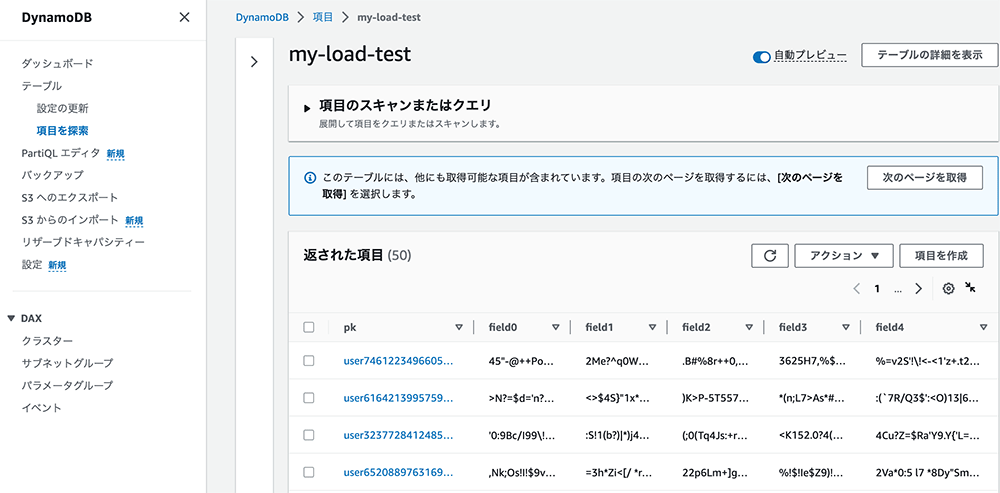The image size is (1000, 493).
Task: Sort by field4 column arrow
Action: pyautogui.click(x=983, y=327)
